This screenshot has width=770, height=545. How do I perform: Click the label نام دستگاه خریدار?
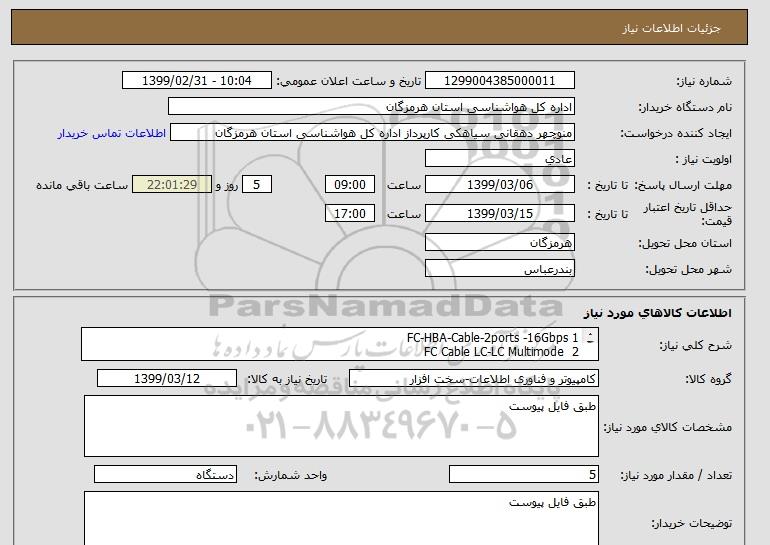[x=685, y=107]
